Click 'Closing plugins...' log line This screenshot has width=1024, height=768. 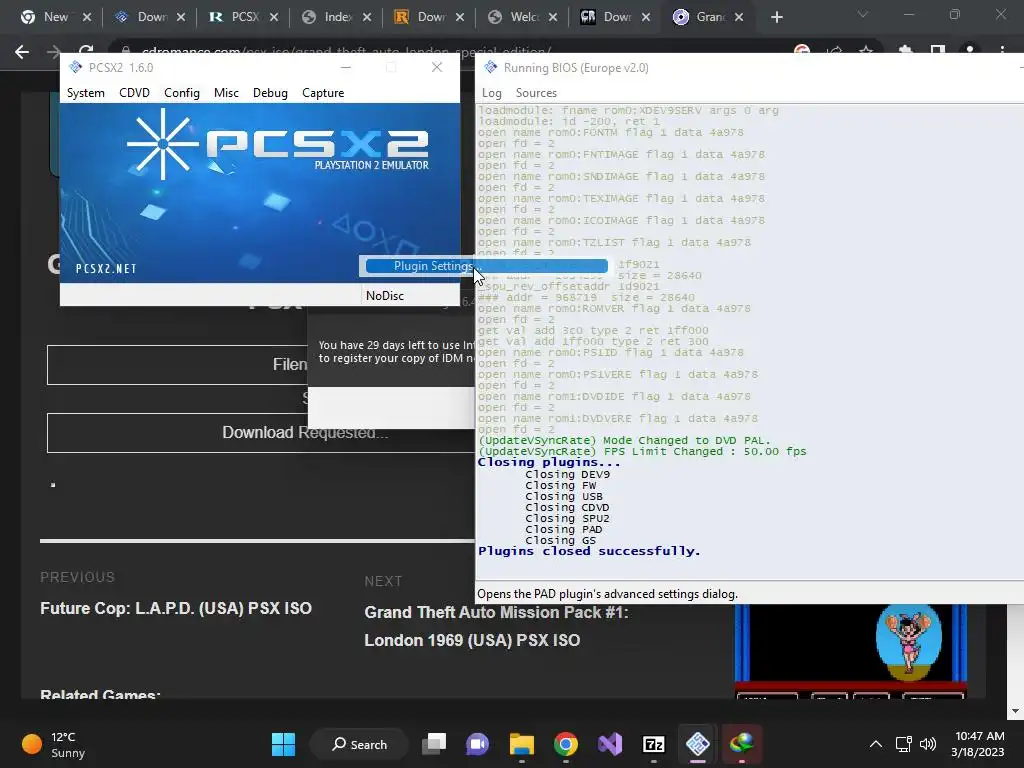point(549,462)
